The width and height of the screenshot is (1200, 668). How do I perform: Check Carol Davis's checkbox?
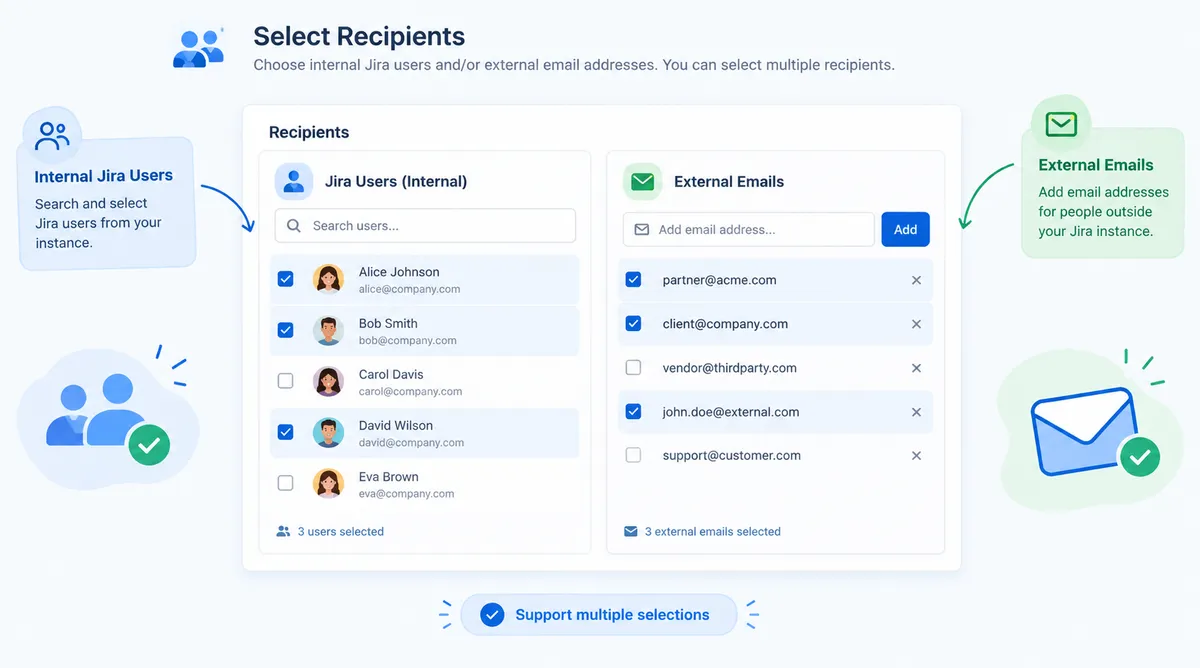point(285,381)
